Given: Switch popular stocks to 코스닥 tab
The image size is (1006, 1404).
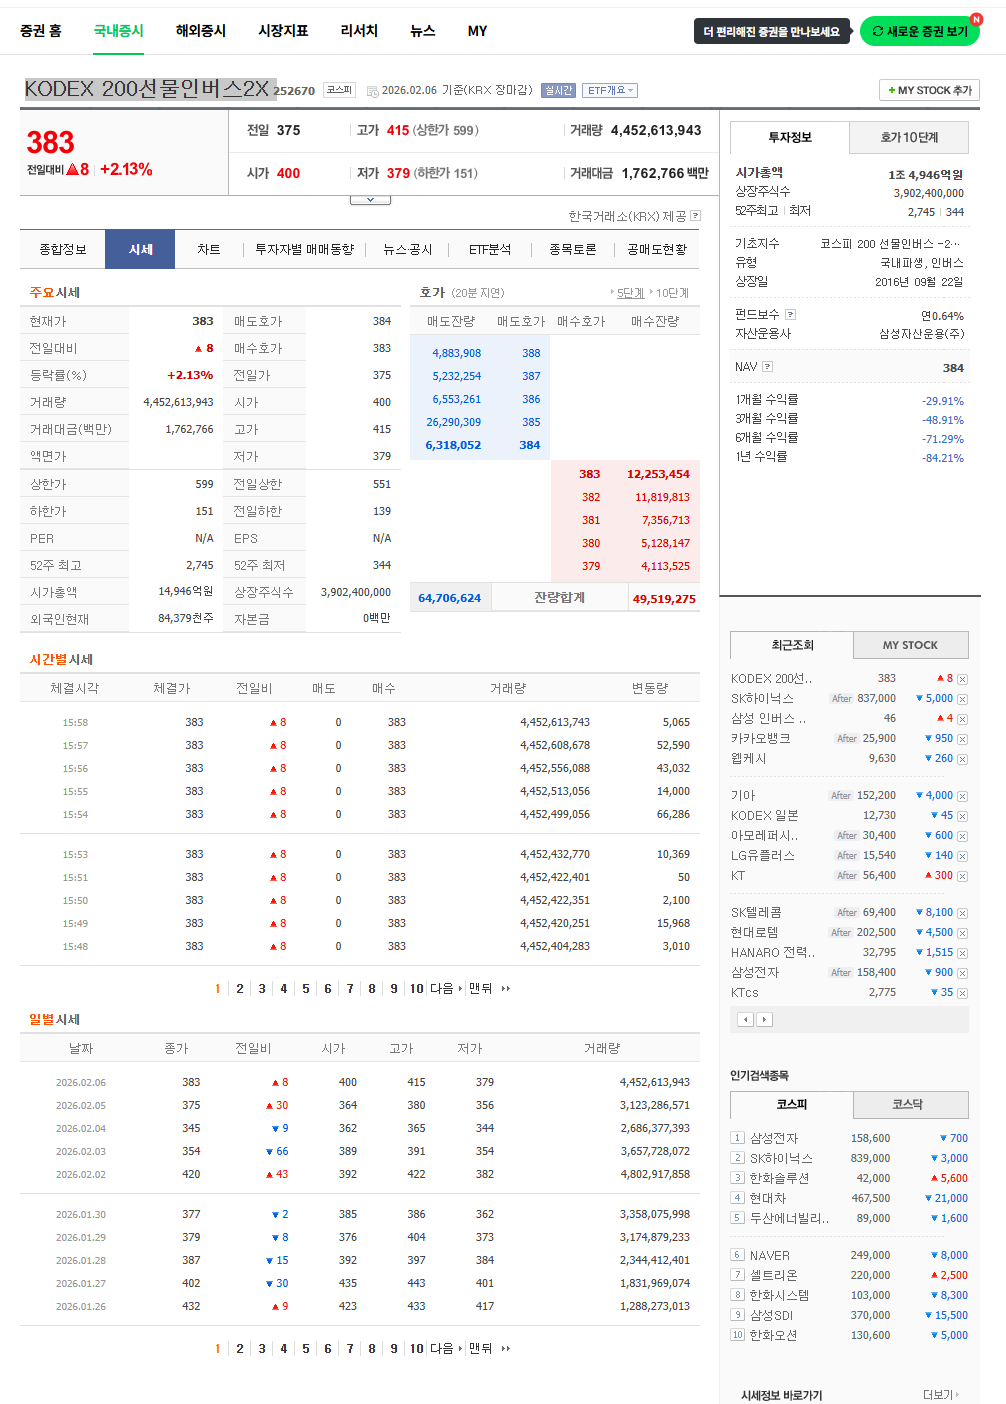Looking at the screenshot, I should tap(910, 1105).
